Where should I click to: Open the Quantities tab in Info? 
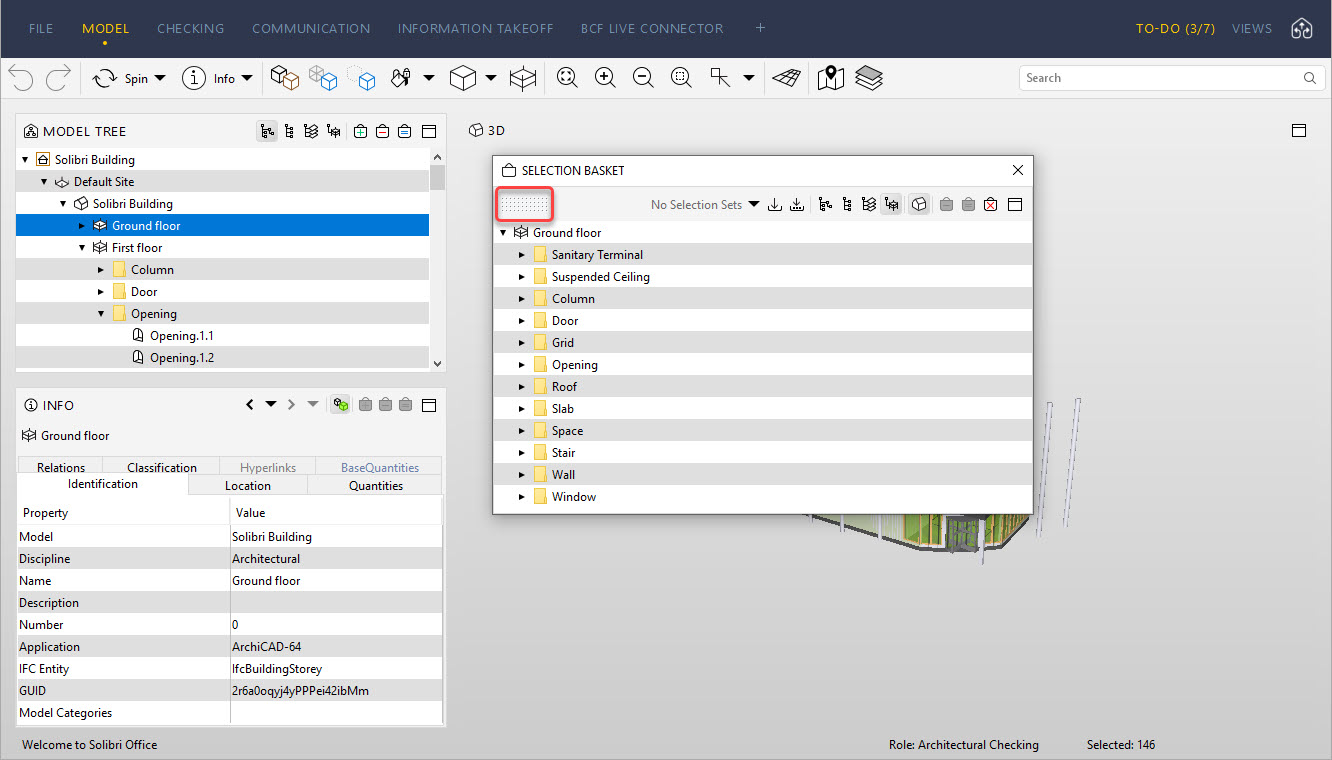pos(376,485)
